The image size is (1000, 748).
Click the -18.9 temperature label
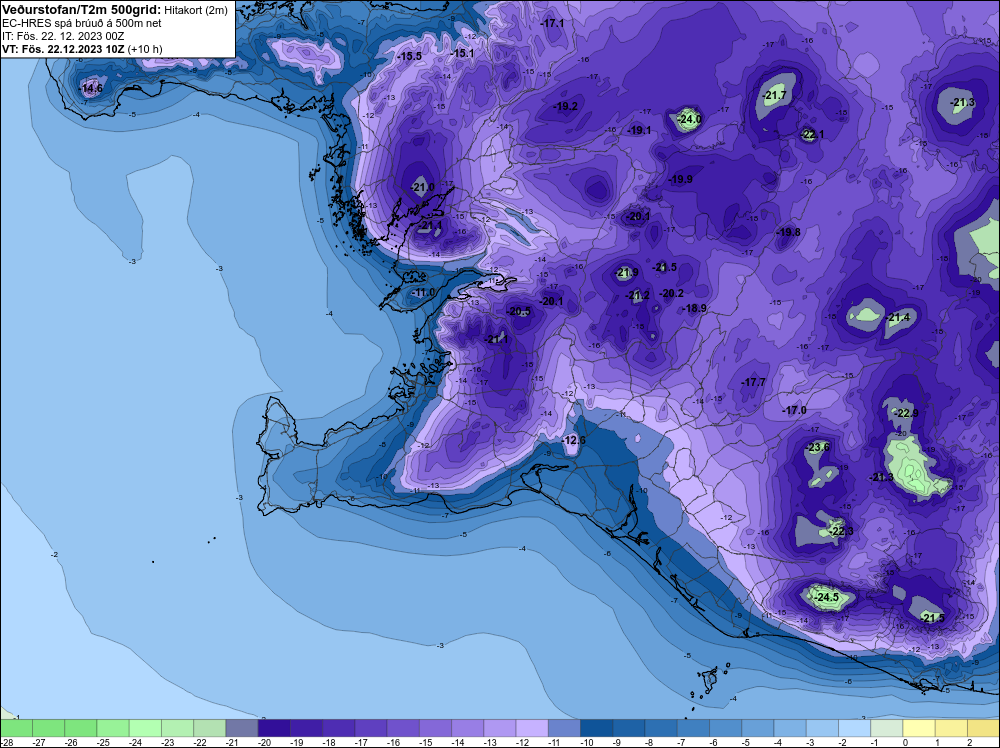[x=695, y=308]
